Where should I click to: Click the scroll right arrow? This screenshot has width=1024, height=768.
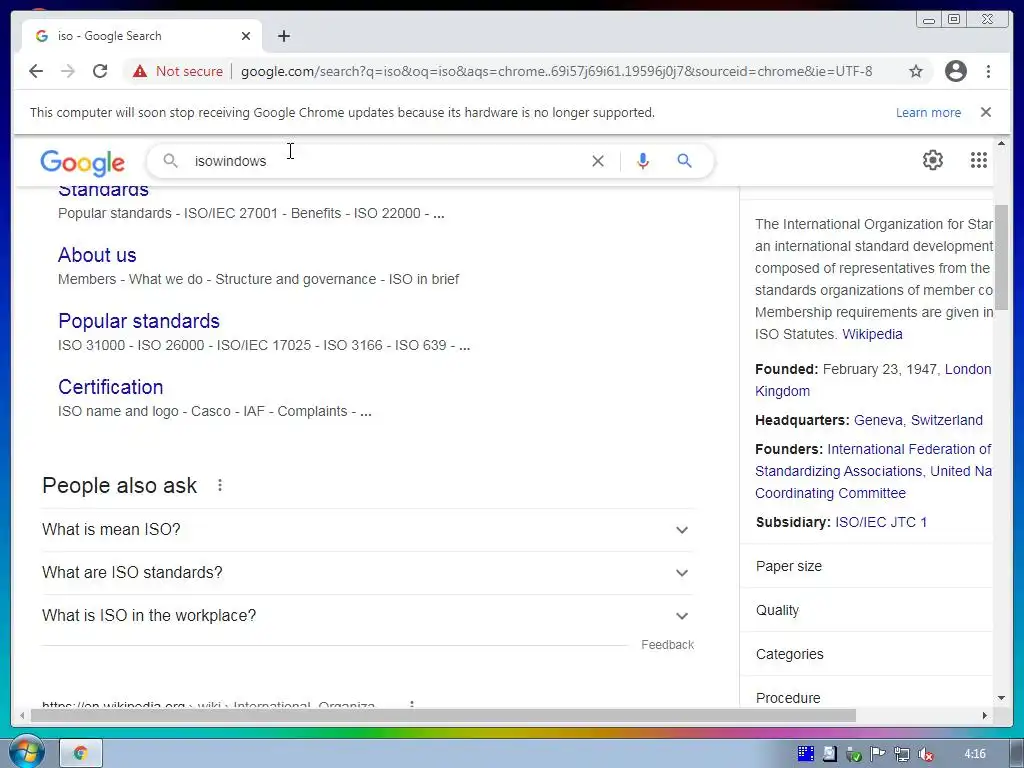pyautogui.click(x=985, y=716)
